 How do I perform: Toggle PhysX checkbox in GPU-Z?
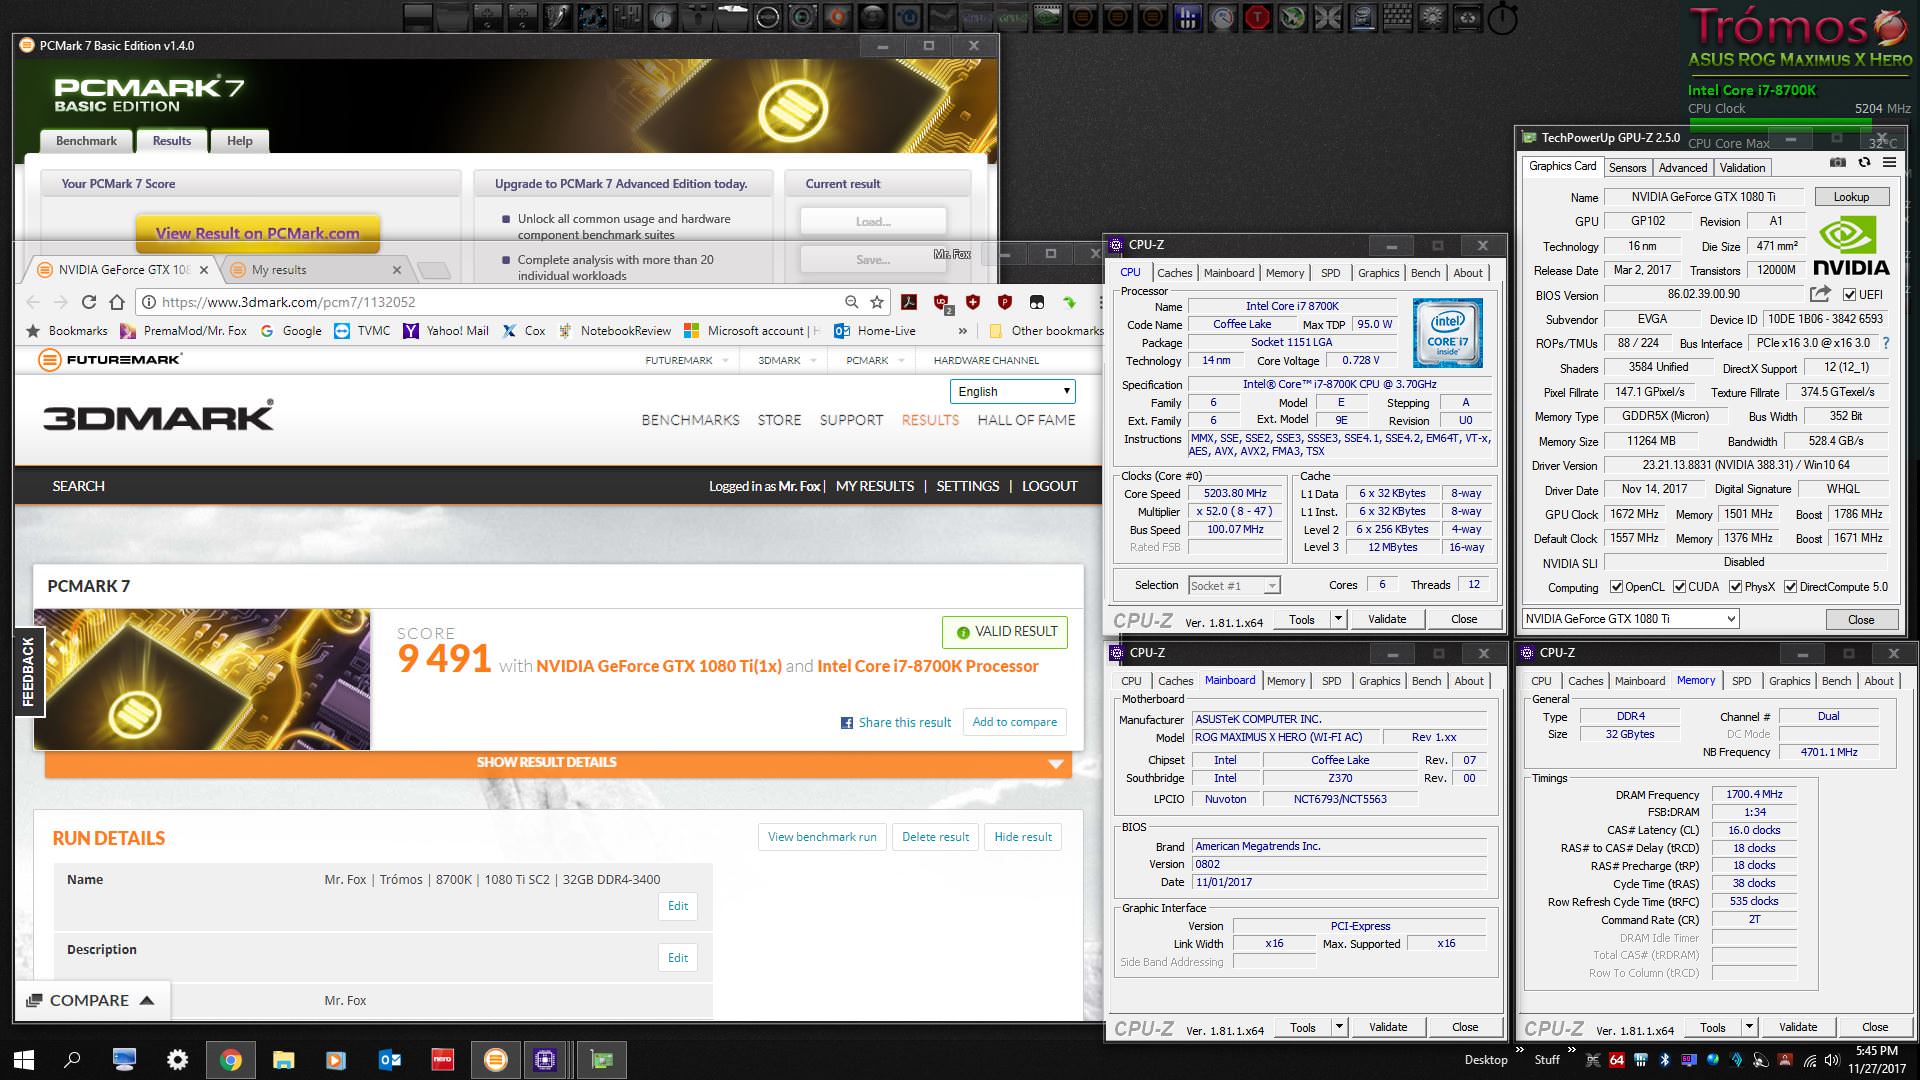(1735, 587)
